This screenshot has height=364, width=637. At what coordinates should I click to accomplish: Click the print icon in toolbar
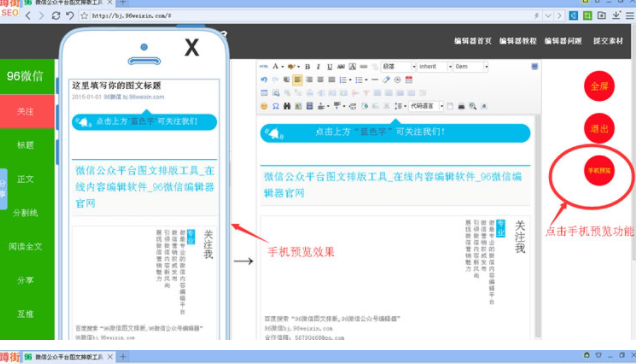pyautogui.click(x=461, y=106)
